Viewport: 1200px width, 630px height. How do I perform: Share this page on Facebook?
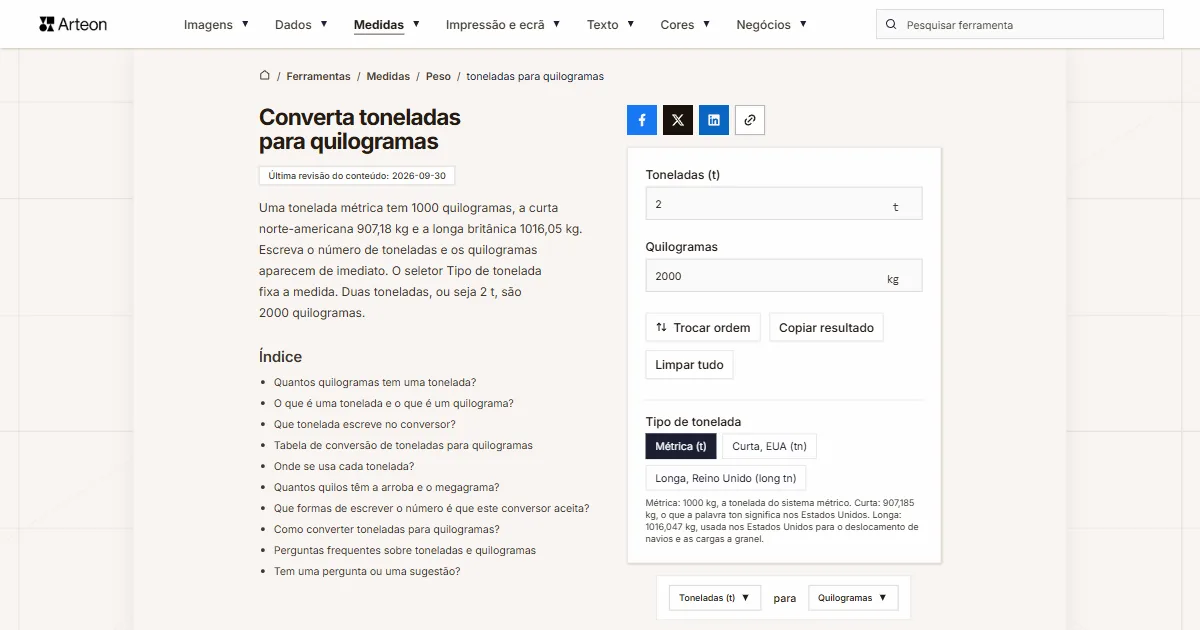coord(642,120)
